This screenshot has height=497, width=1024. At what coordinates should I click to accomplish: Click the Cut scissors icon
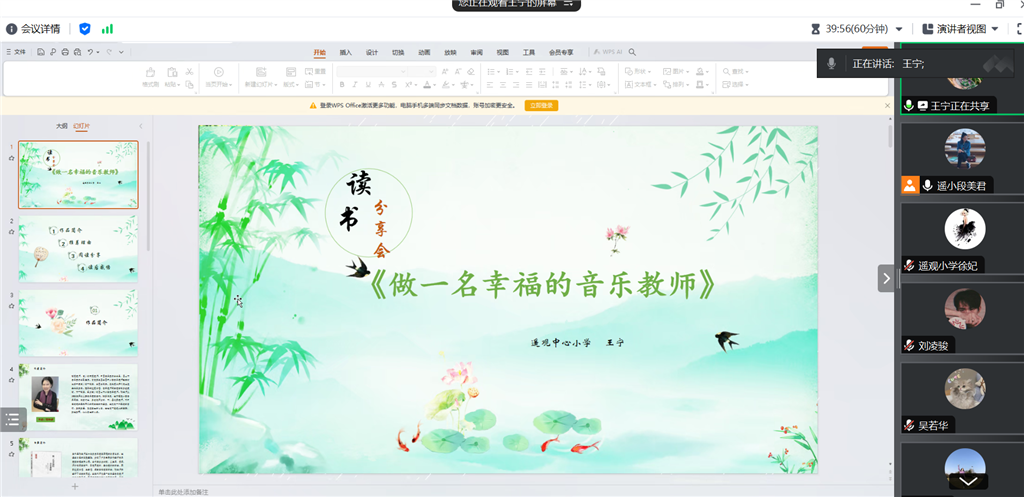click(189, 71)
